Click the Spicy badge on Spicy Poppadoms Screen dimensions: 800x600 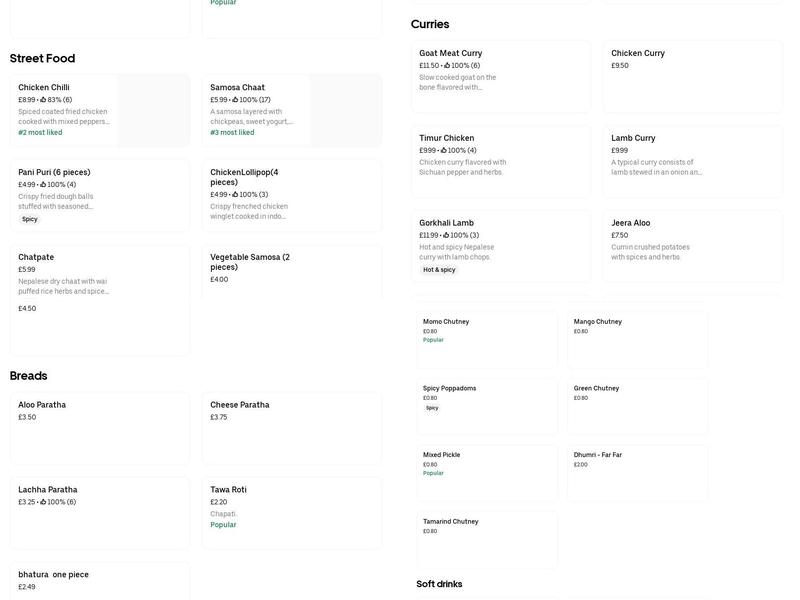point(430,407)
